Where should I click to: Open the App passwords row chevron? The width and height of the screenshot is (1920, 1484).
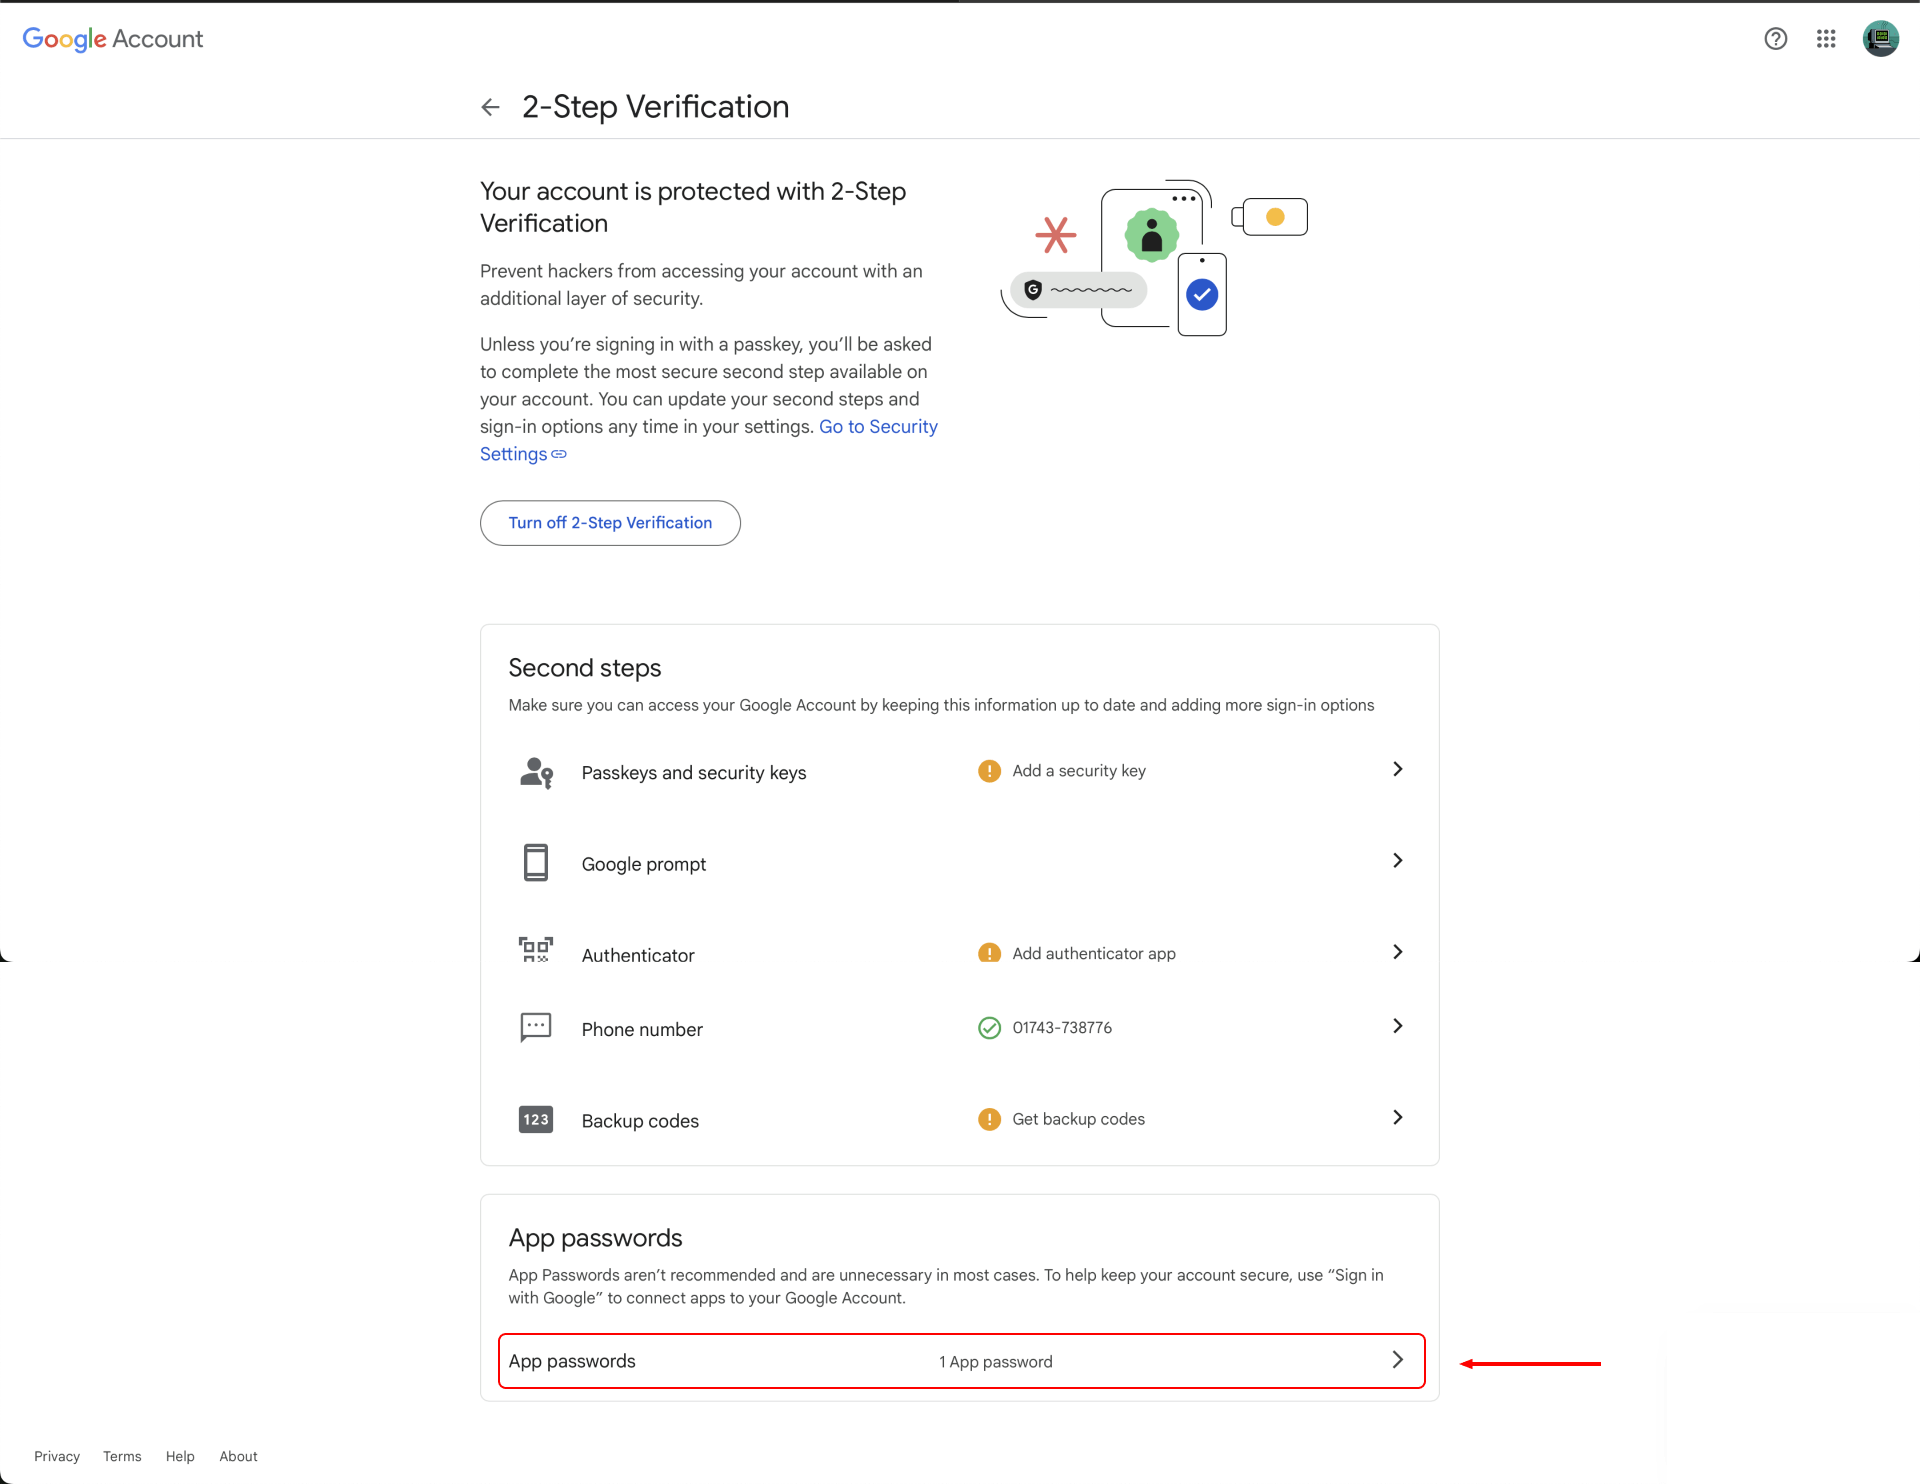(1397, 1360)
